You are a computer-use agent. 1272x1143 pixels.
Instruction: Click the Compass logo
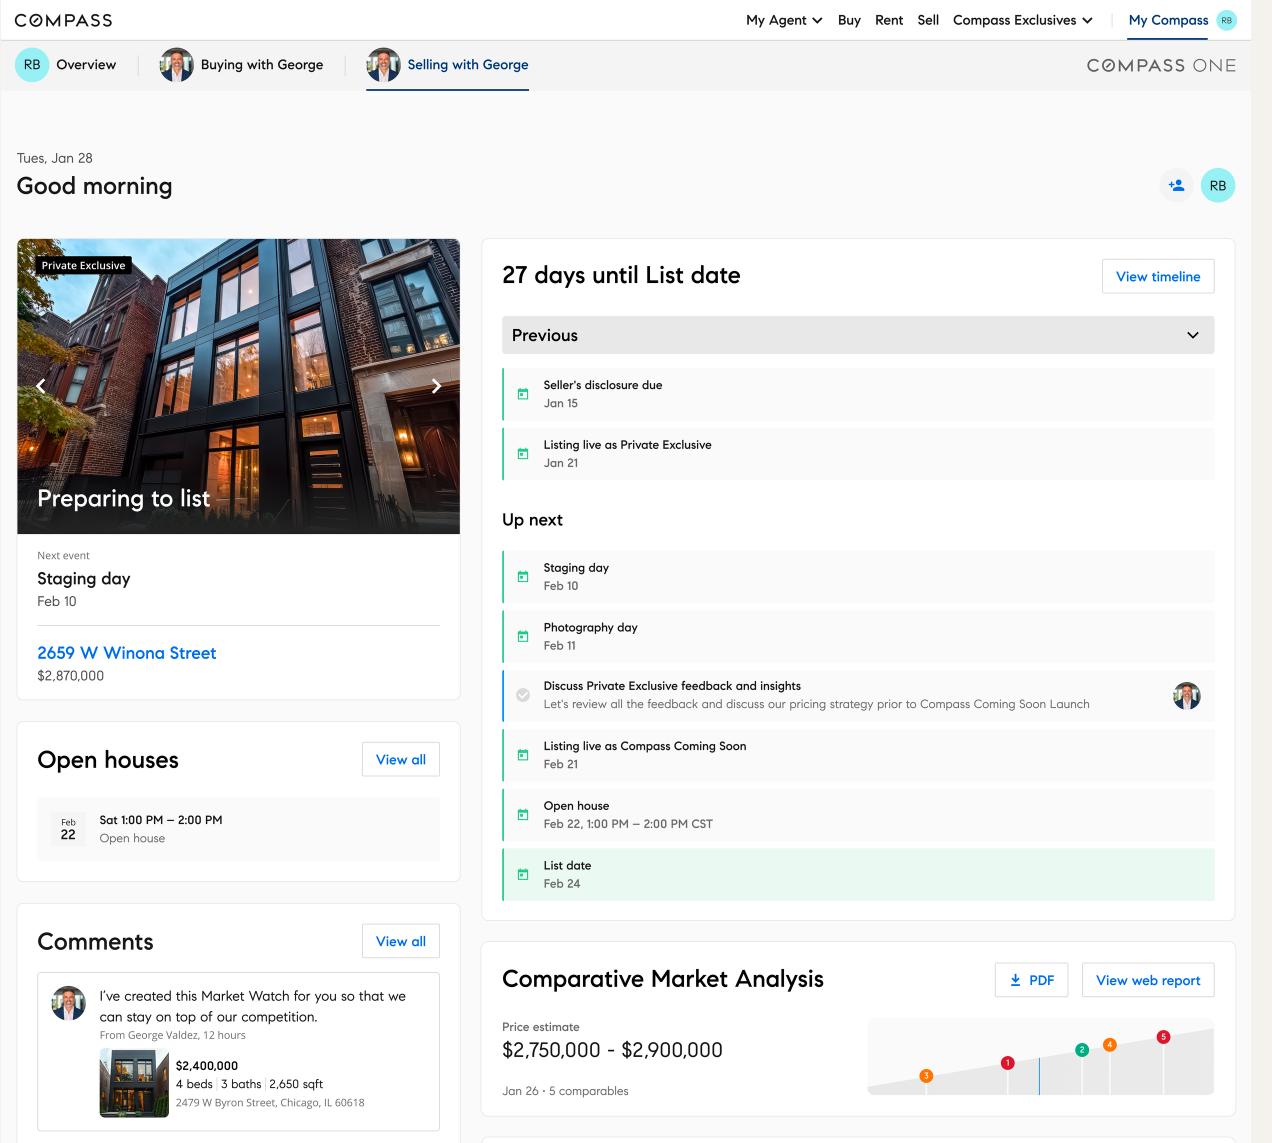(63, 20)
